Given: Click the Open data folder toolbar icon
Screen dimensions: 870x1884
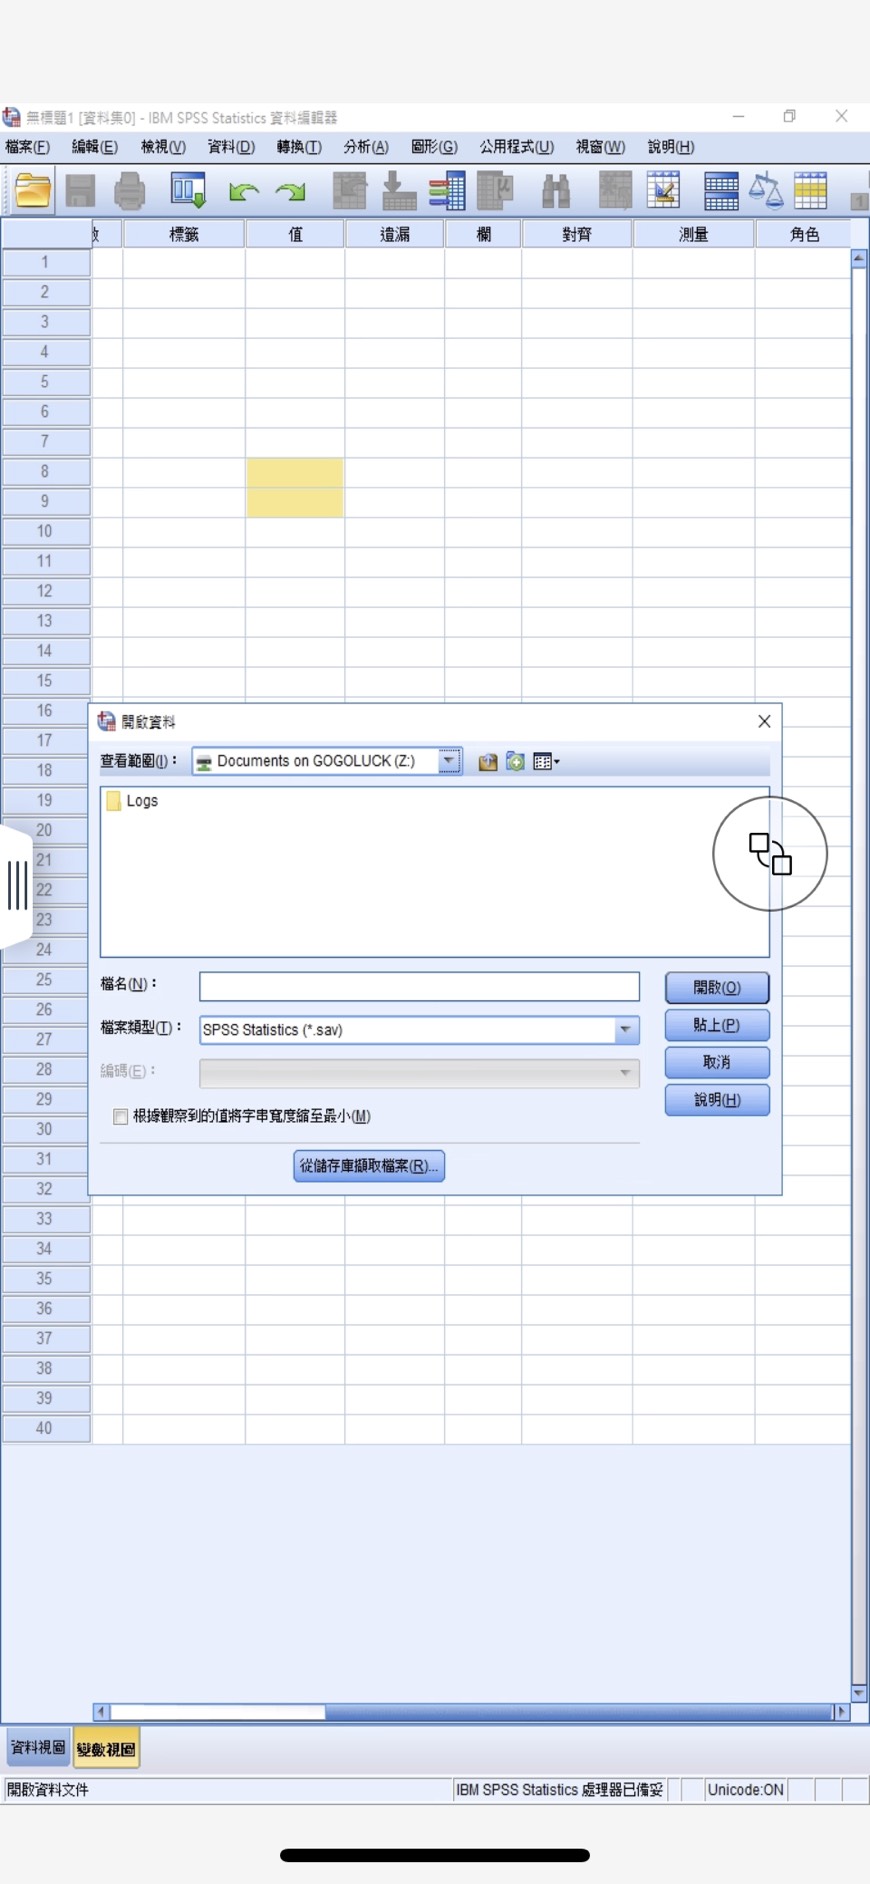Looking at the screenshot, I should click(32, 190).
